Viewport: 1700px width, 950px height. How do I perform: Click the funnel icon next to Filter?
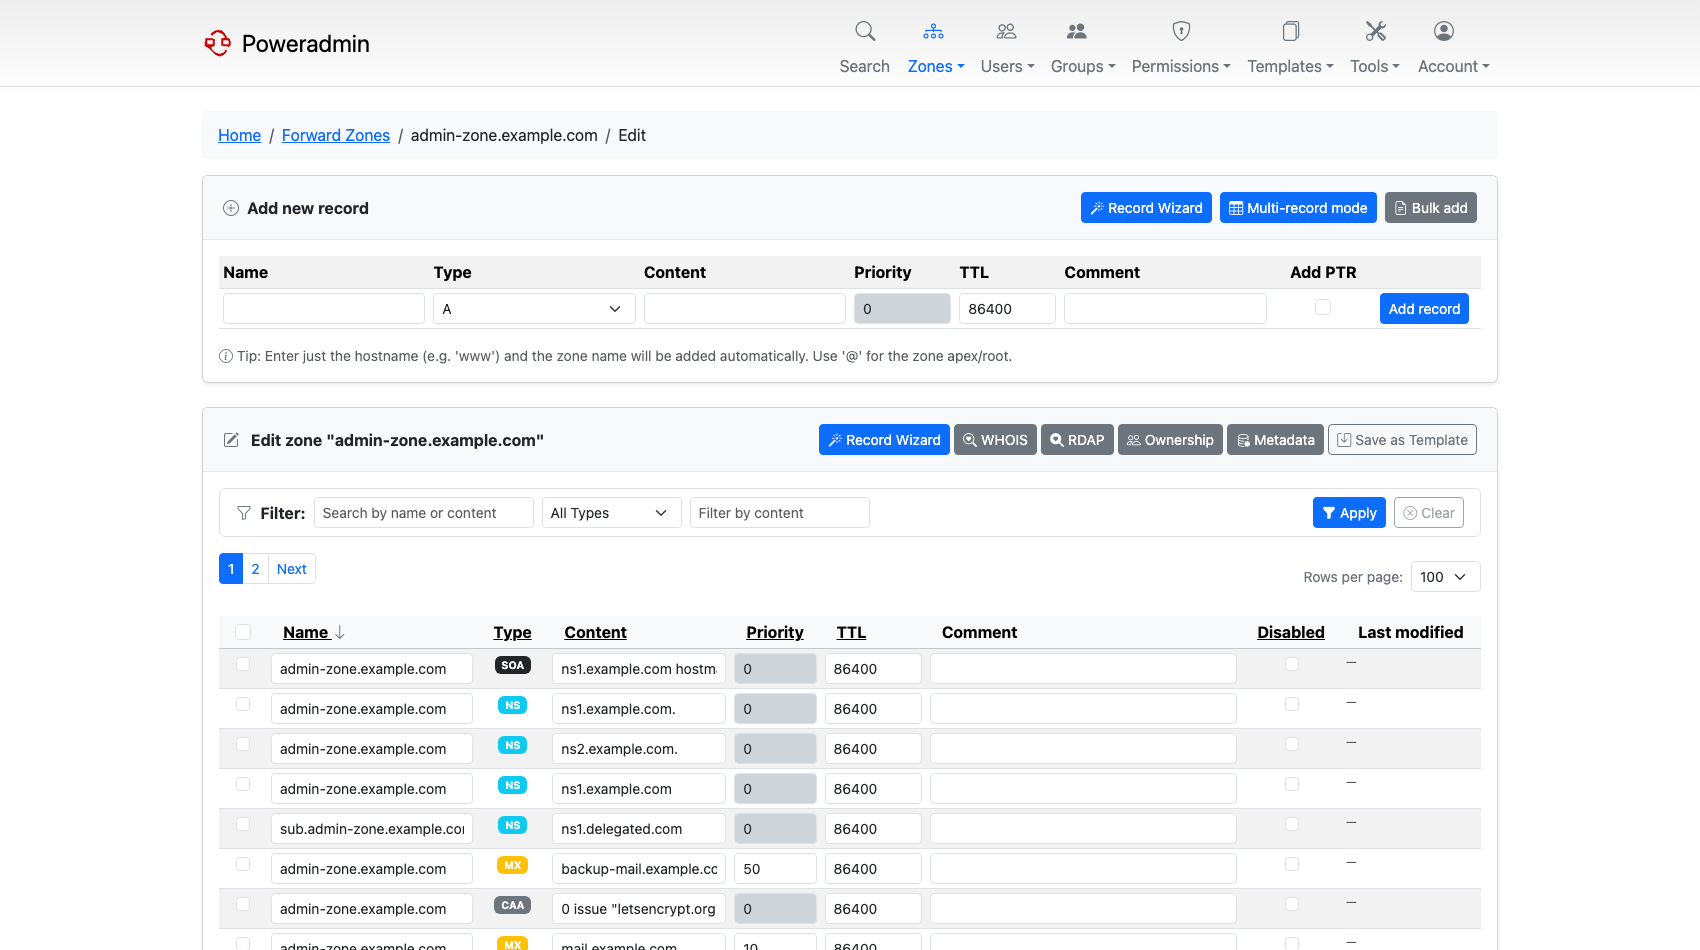[x=244, y=513]
